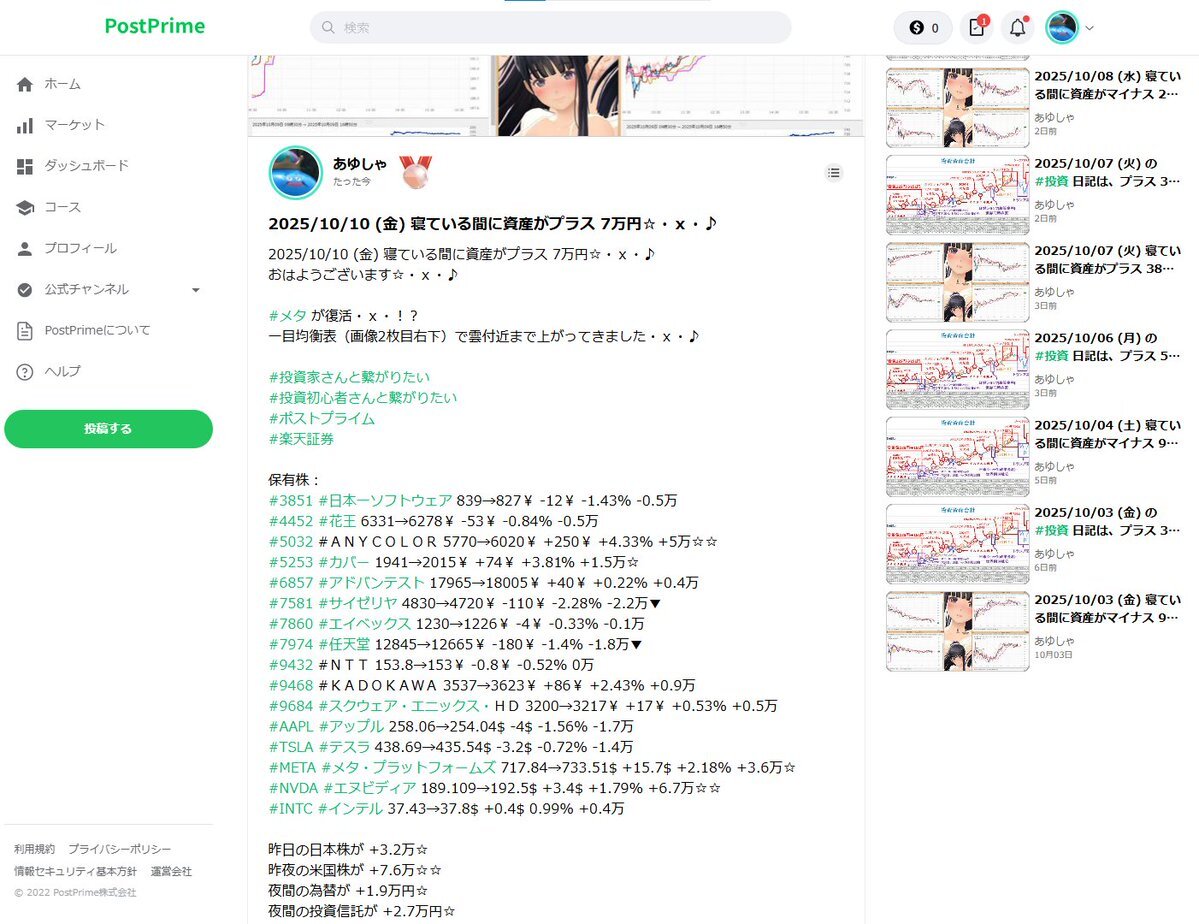The height and width of the screenshot is (924, 1199).
Task: Click the ダッシュボード grid icon
Action: pyautogui.click(x=24, y=166)
